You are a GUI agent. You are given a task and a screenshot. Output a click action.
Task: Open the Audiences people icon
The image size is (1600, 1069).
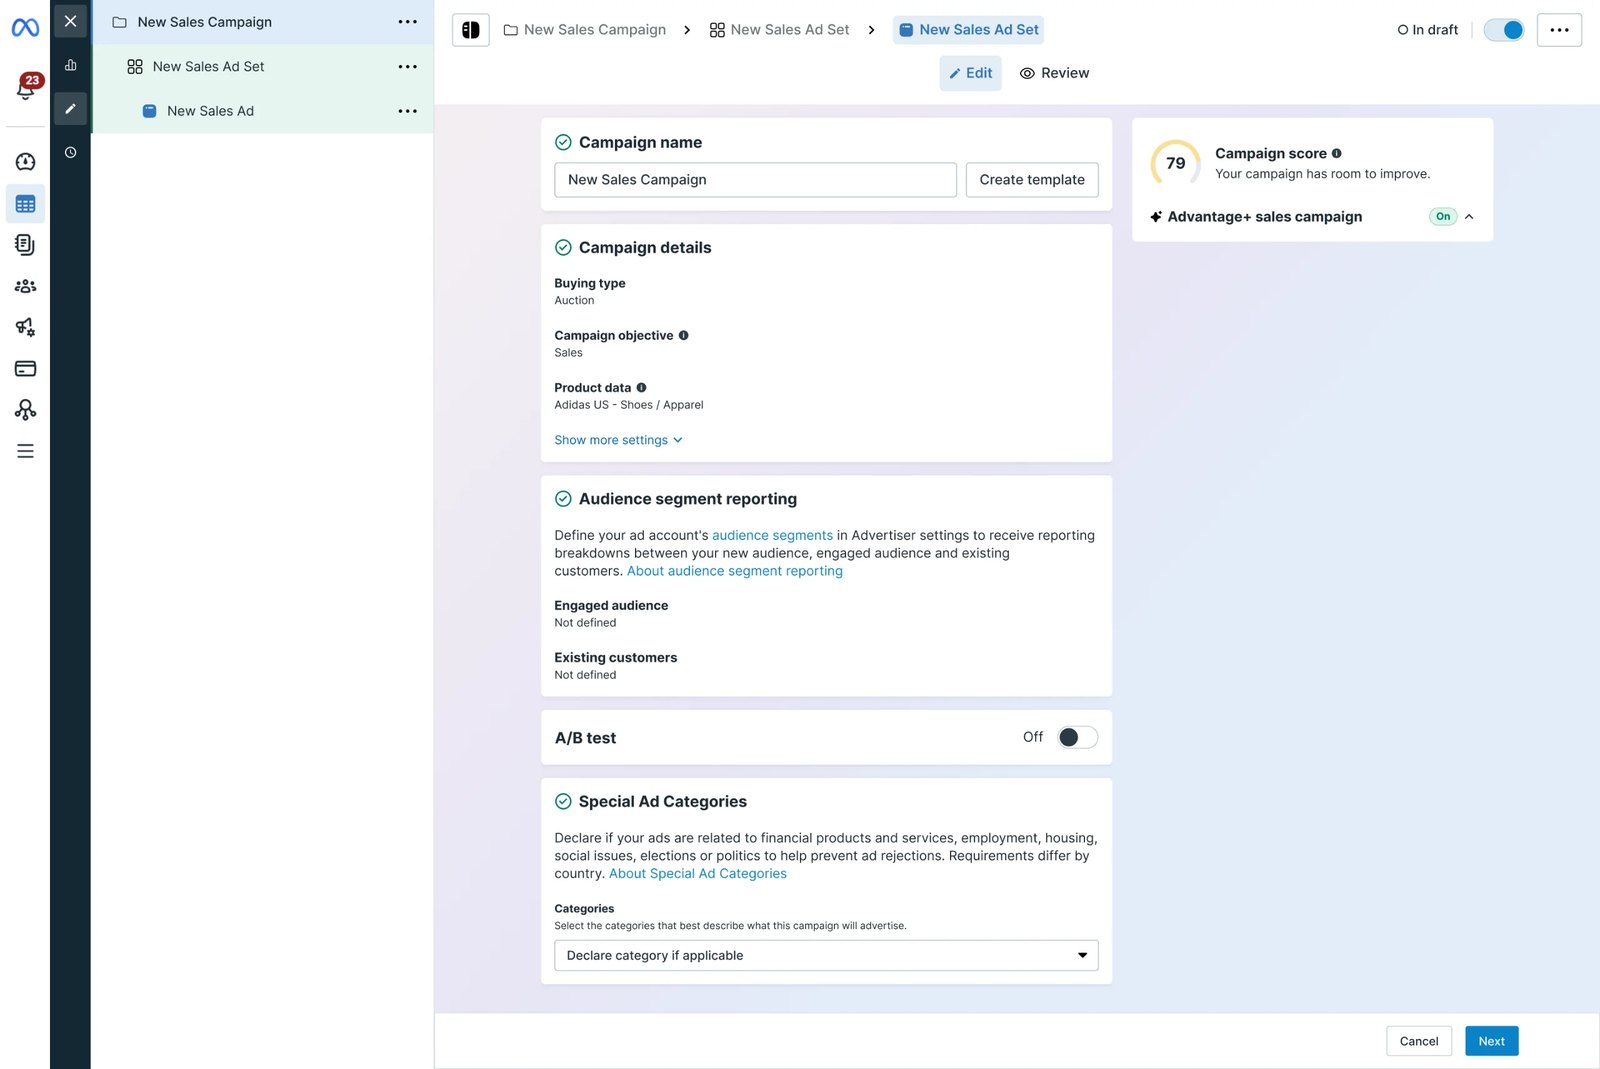(25, 286)
